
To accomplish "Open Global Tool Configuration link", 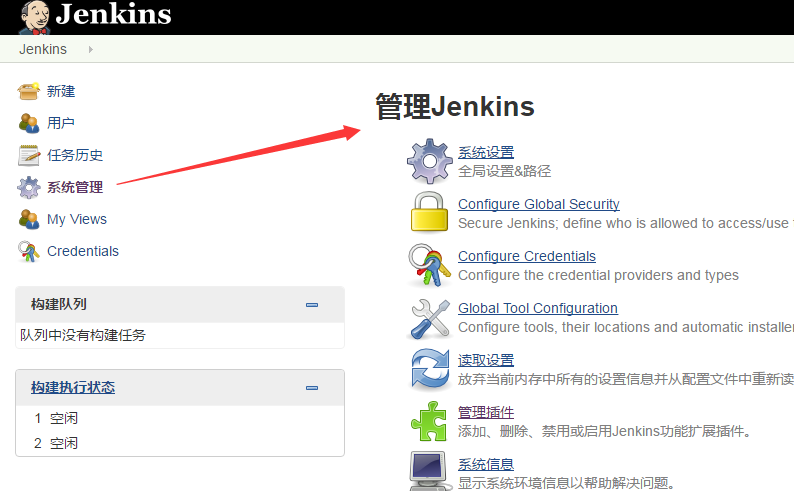I will click(x=538, y=308).
